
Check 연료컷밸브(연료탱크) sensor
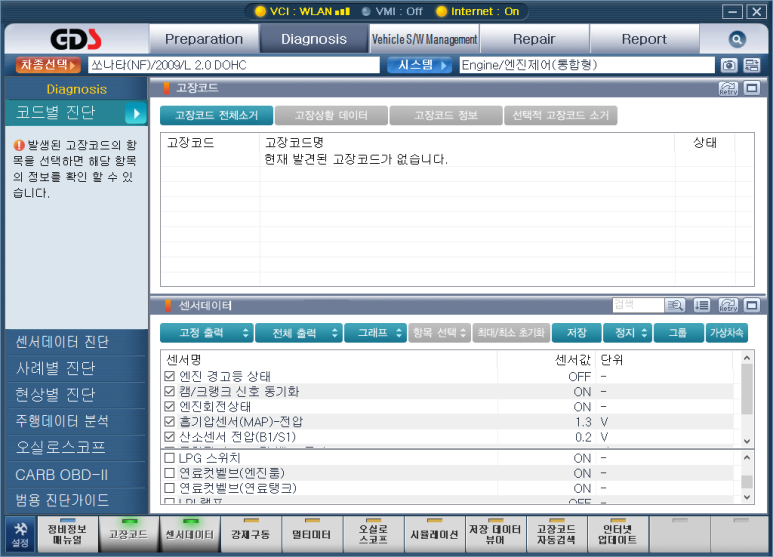170,488
